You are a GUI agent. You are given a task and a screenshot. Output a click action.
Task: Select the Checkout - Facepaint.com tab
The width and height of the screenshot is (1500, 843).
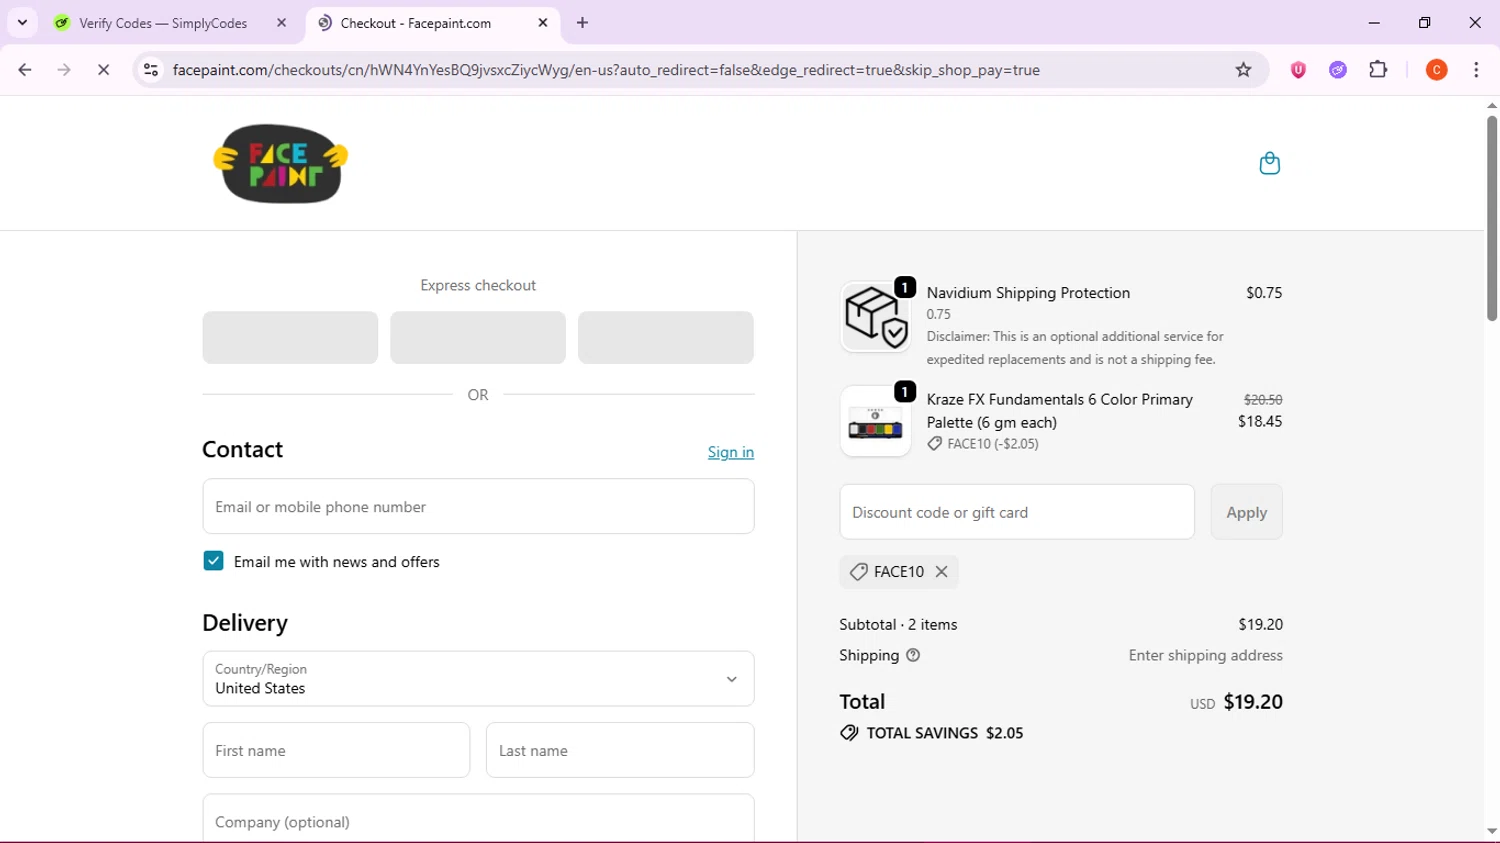pyautogui.click(x=433, y=23)
